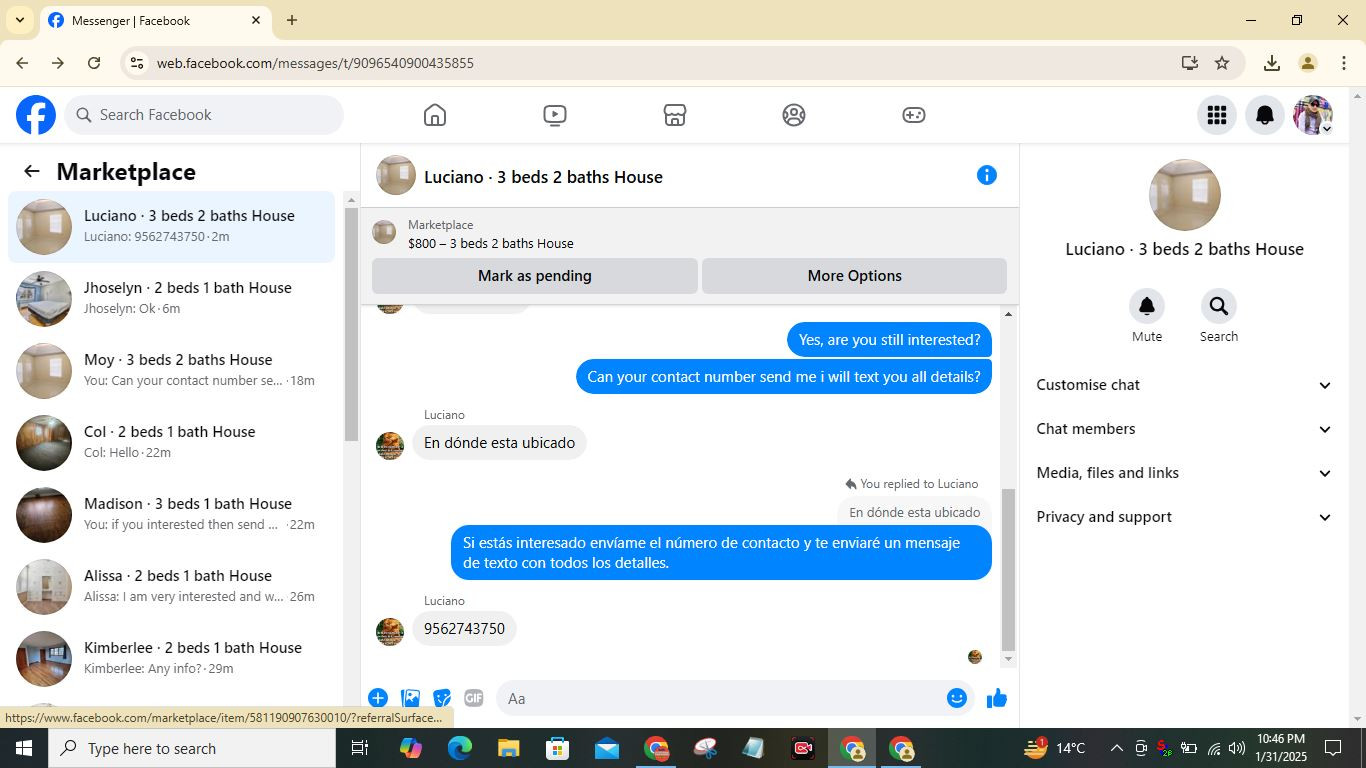The image size is (1366, 768).
Task: Expand Media, files and links section
Action: coord(1185,473)
